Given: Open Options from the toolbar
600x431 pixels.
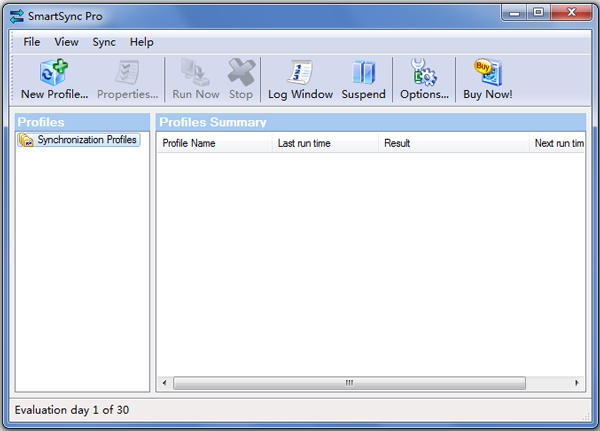Looking at the screenshot, I should click(x=424, y=79).
